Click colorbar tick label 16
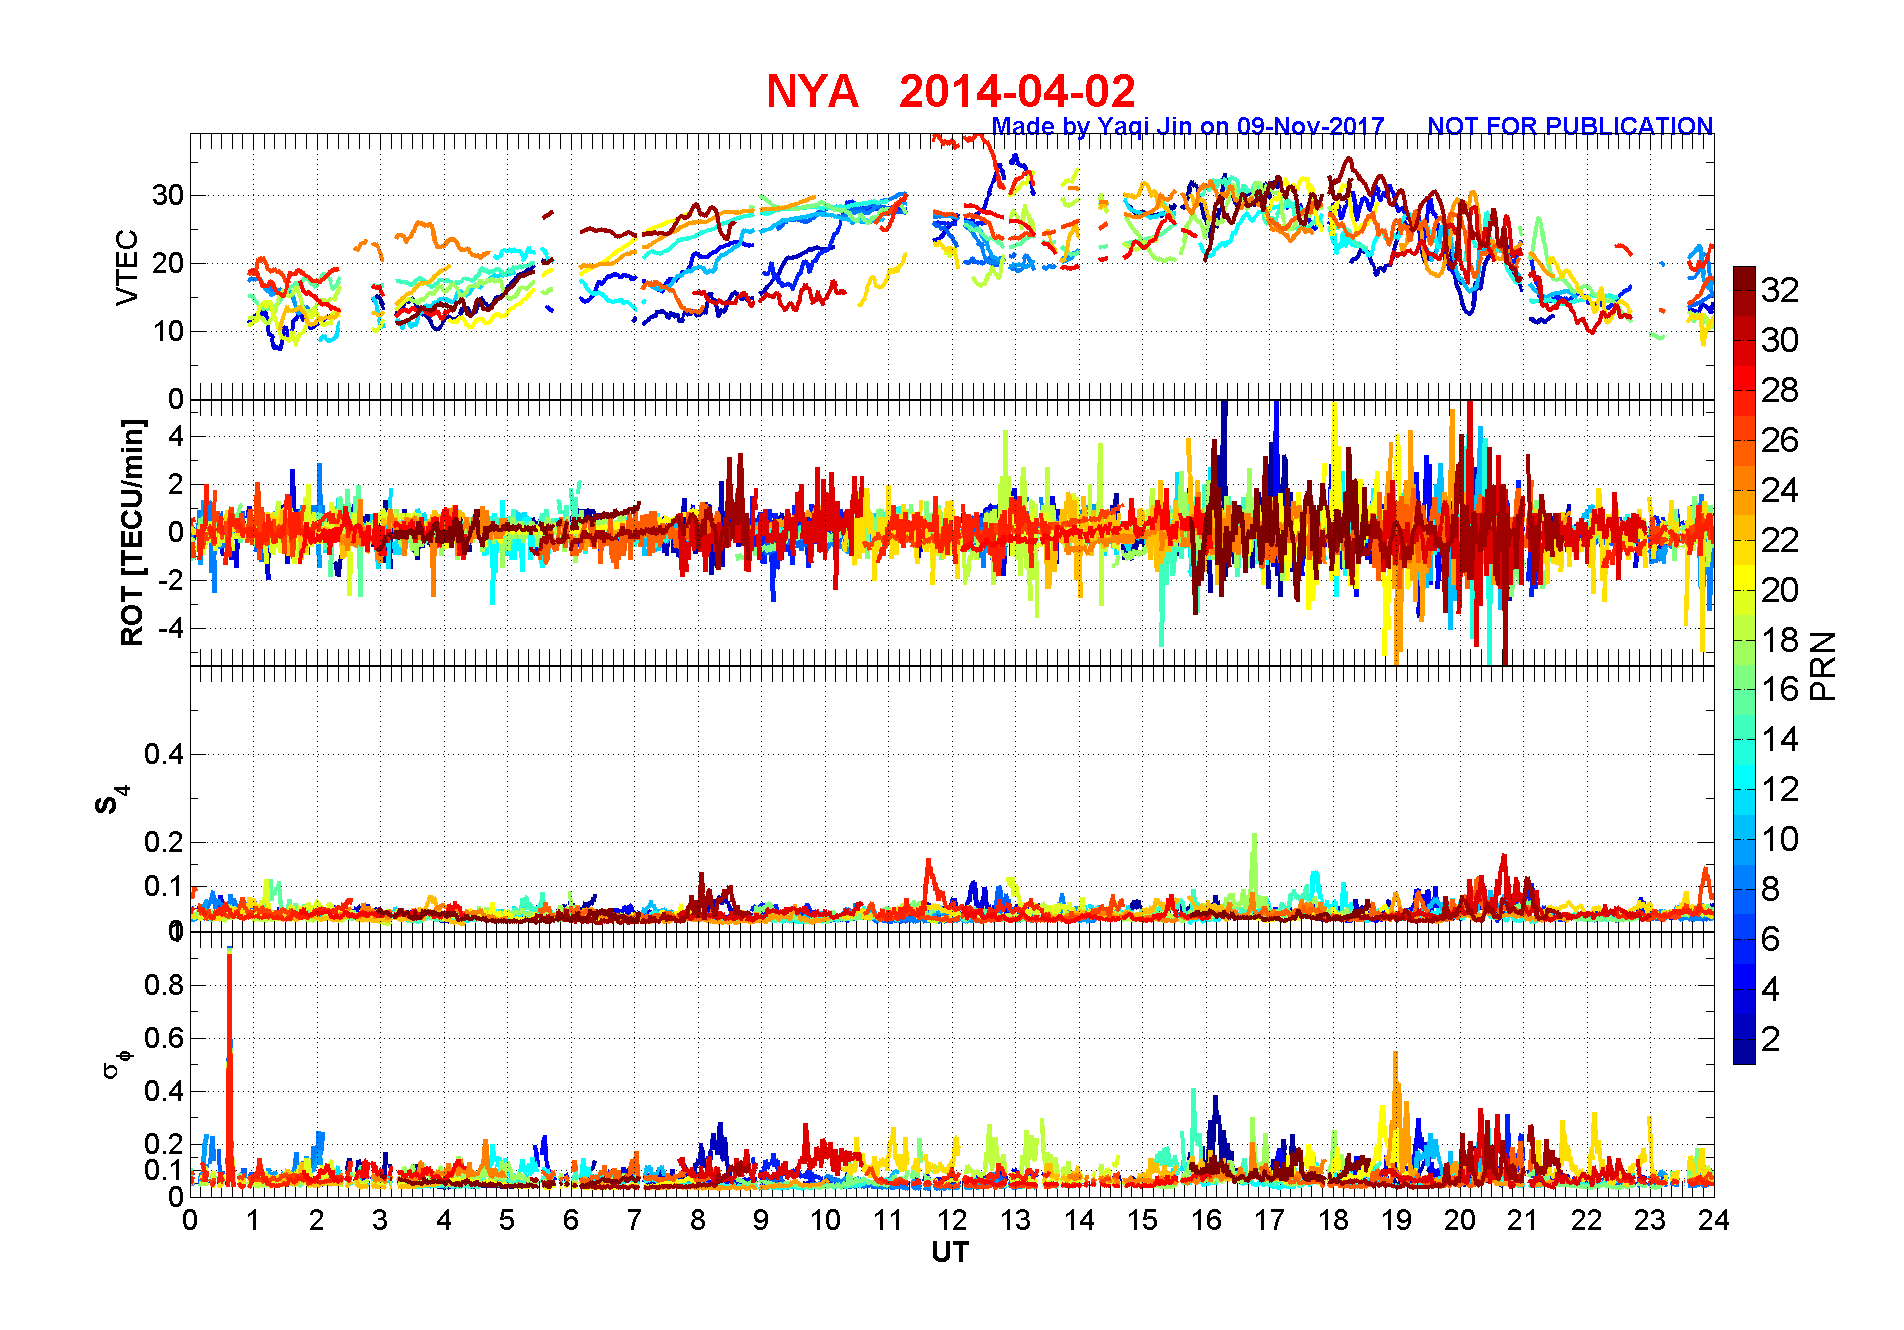The width and height of the screenshot is (1904, 1330). click(x=1780, y=689)
